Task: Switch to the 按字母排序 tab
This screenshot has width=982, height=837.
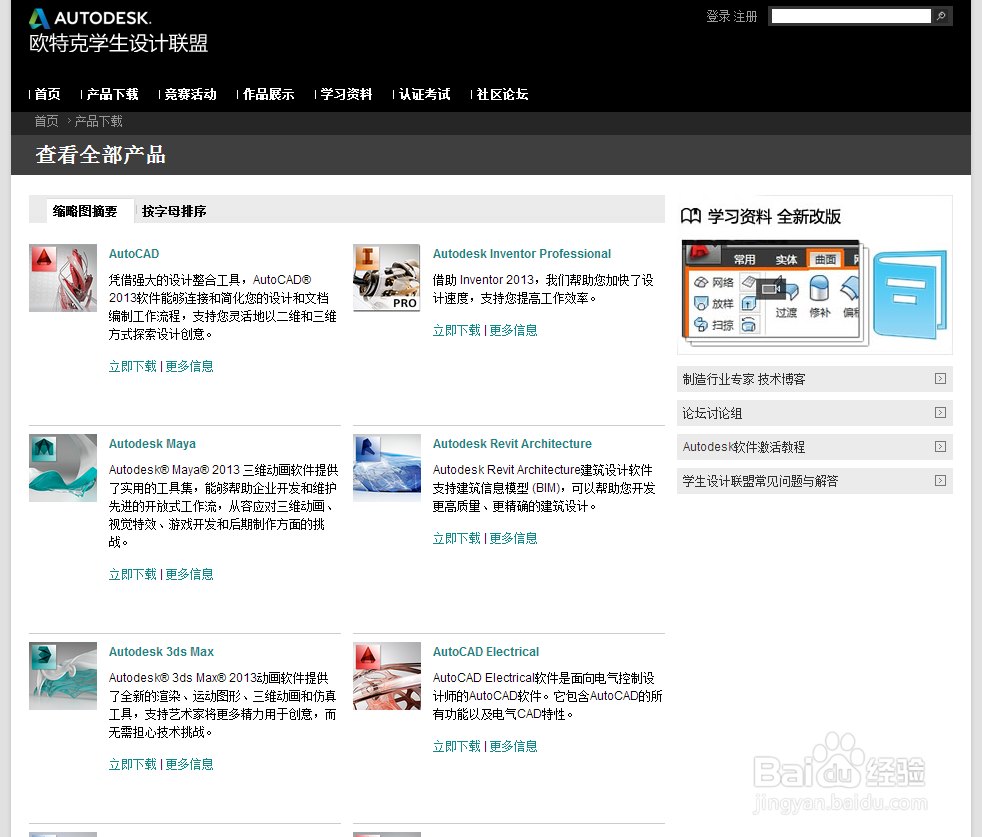Action: pos(174,211)
